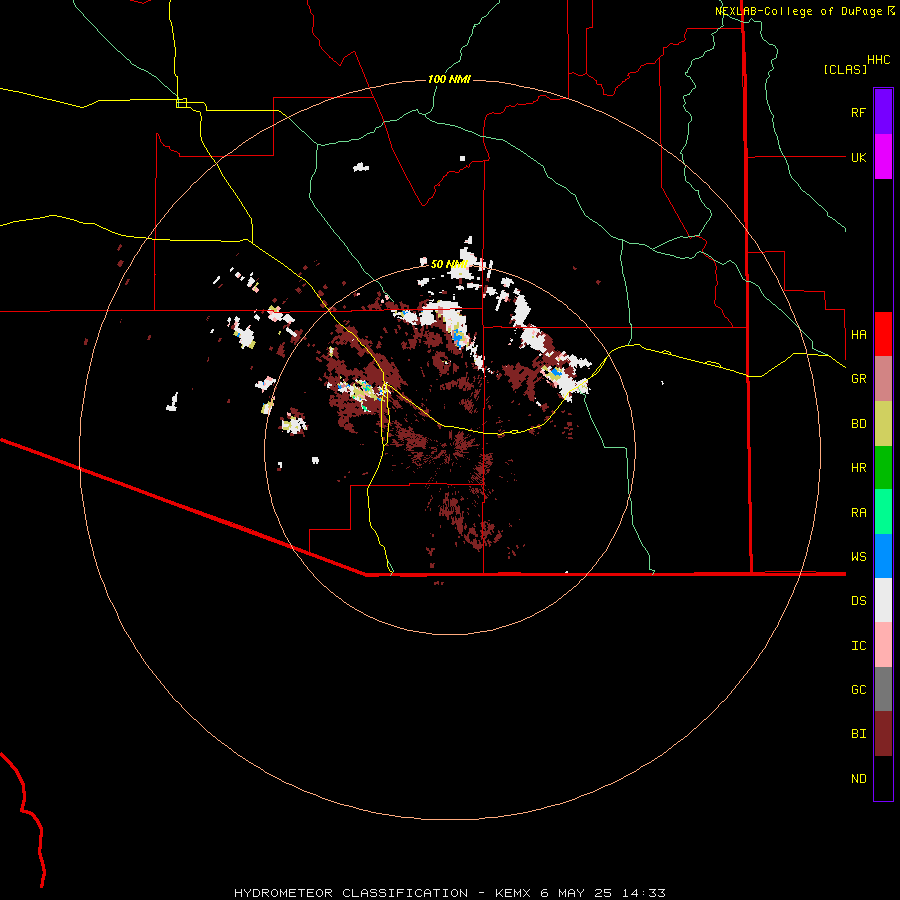This screenshot has height=900, width=900.
Task: Click the HYDROMETEOR CLASSIFICATION title text
Action: click(351, 893)
